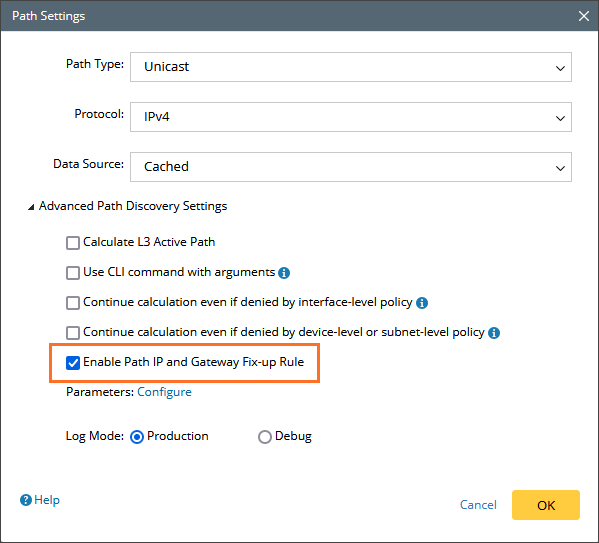Check Use CLI command with arguments
599x543 pixels.
point(73,273)
